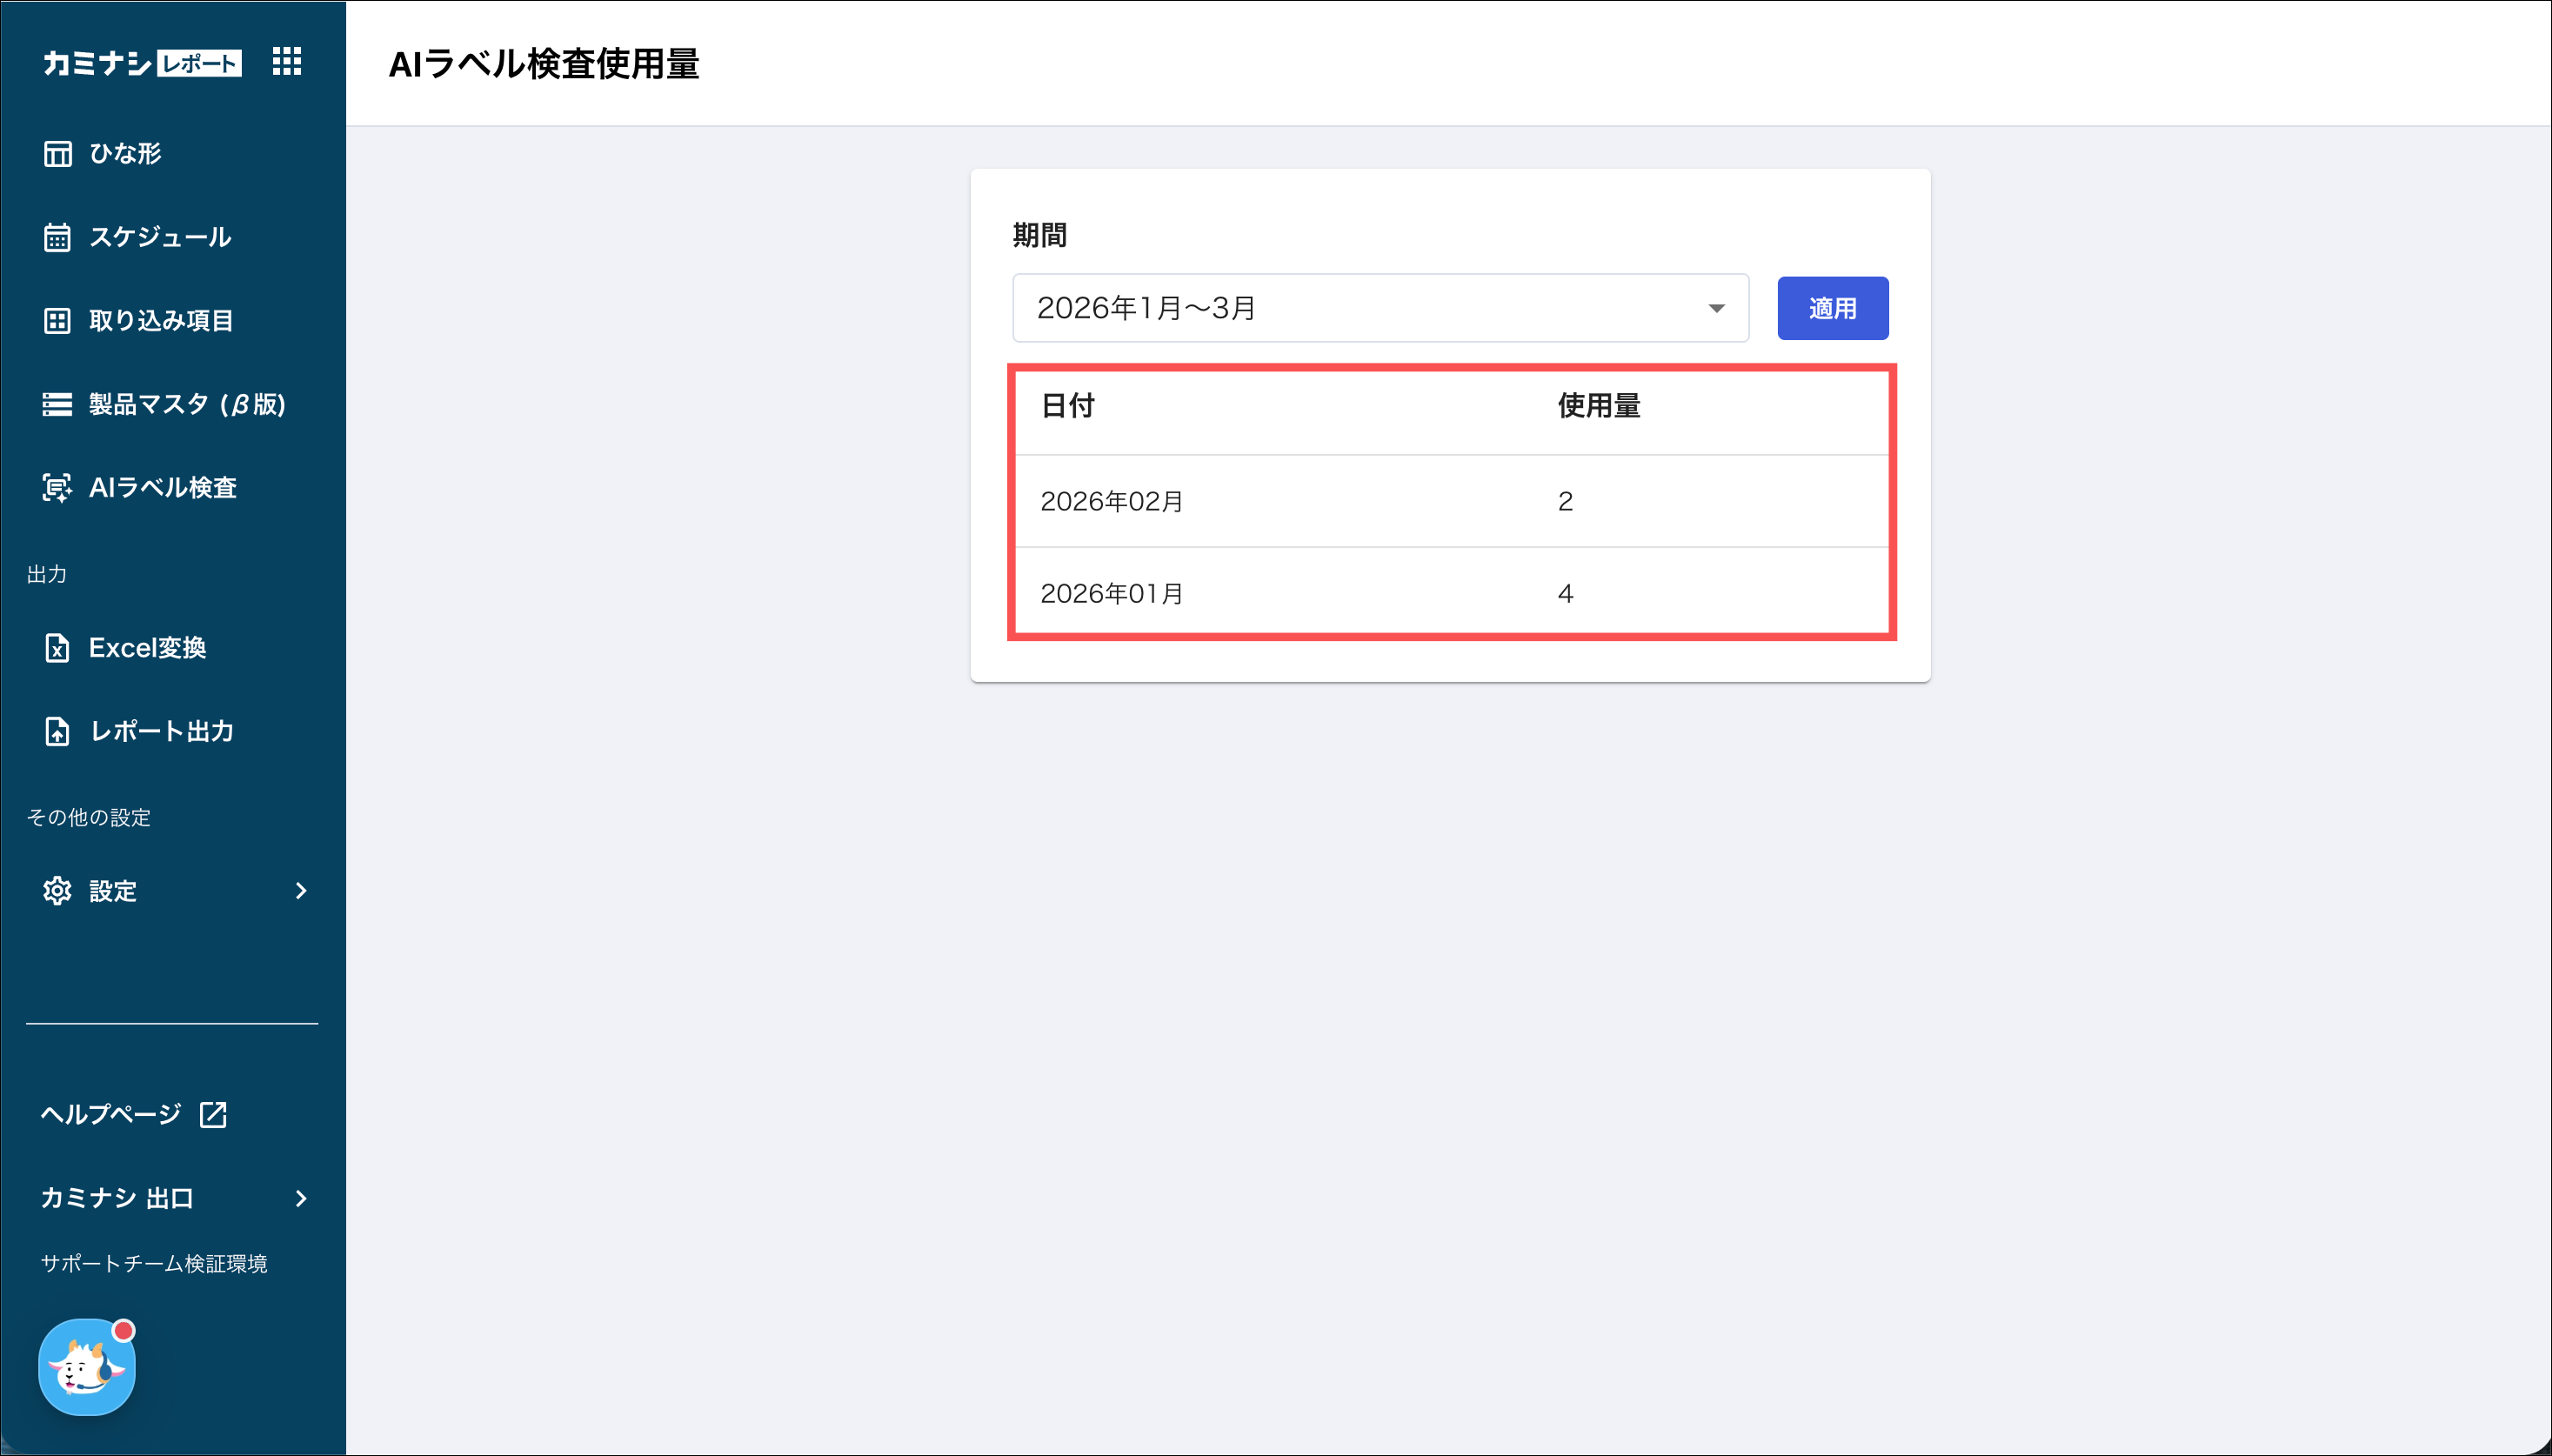
Task: Expand the カミナシ 出口 account chevron
Action: pyautogui.click(x=301, y=1199)
